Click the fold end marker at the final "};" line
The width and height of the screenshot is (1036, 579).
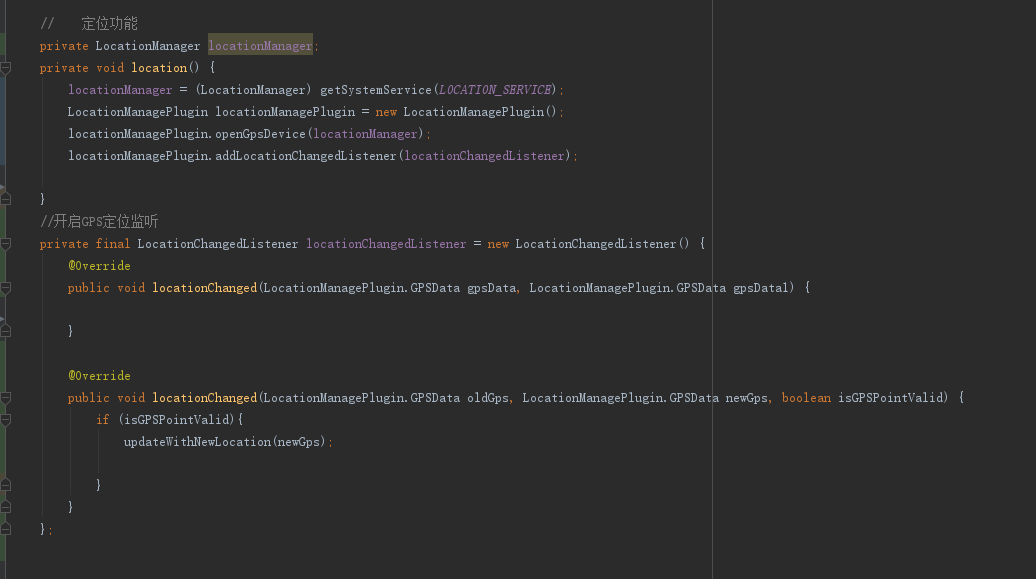[5, 529]
